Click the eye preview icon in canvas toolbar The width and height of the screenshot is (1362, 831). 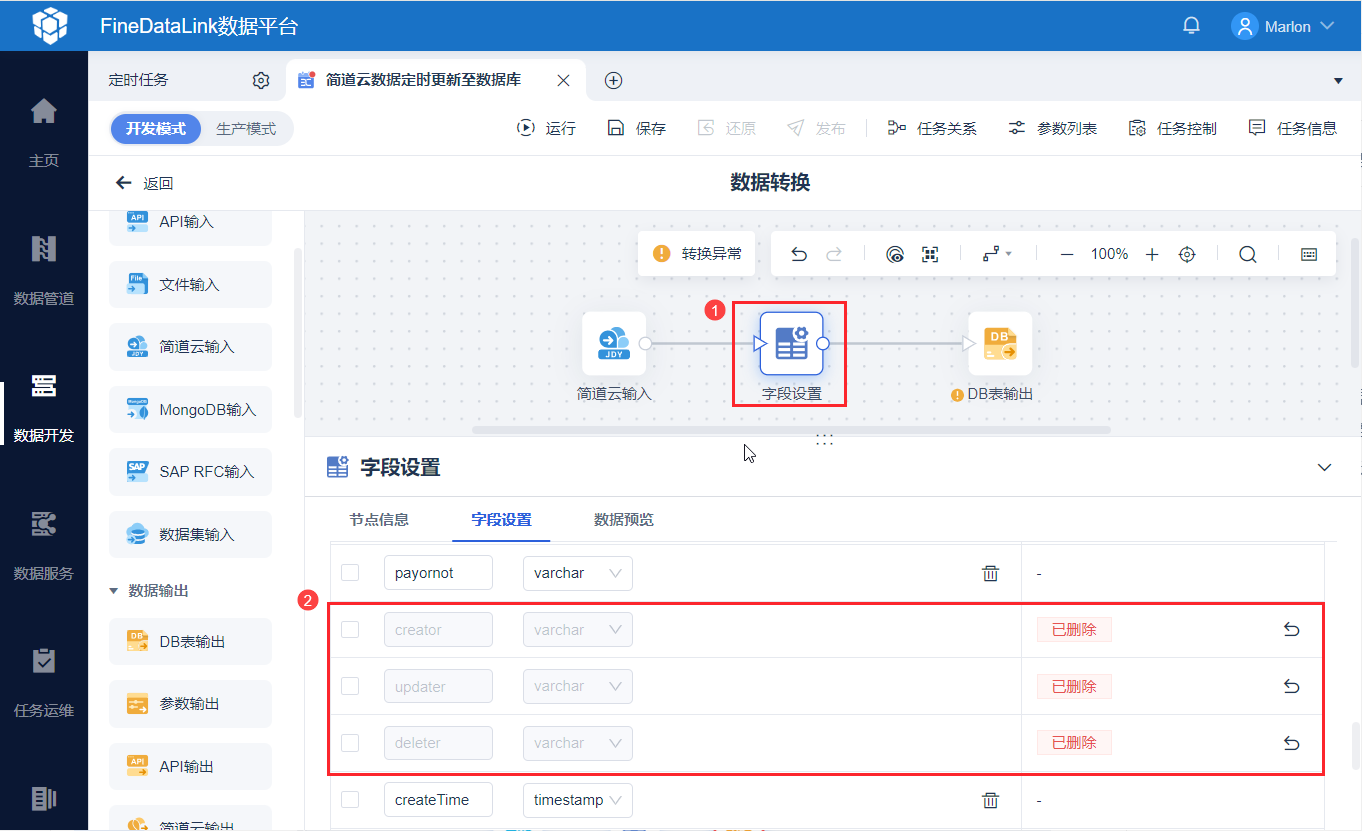coord(895,254)
